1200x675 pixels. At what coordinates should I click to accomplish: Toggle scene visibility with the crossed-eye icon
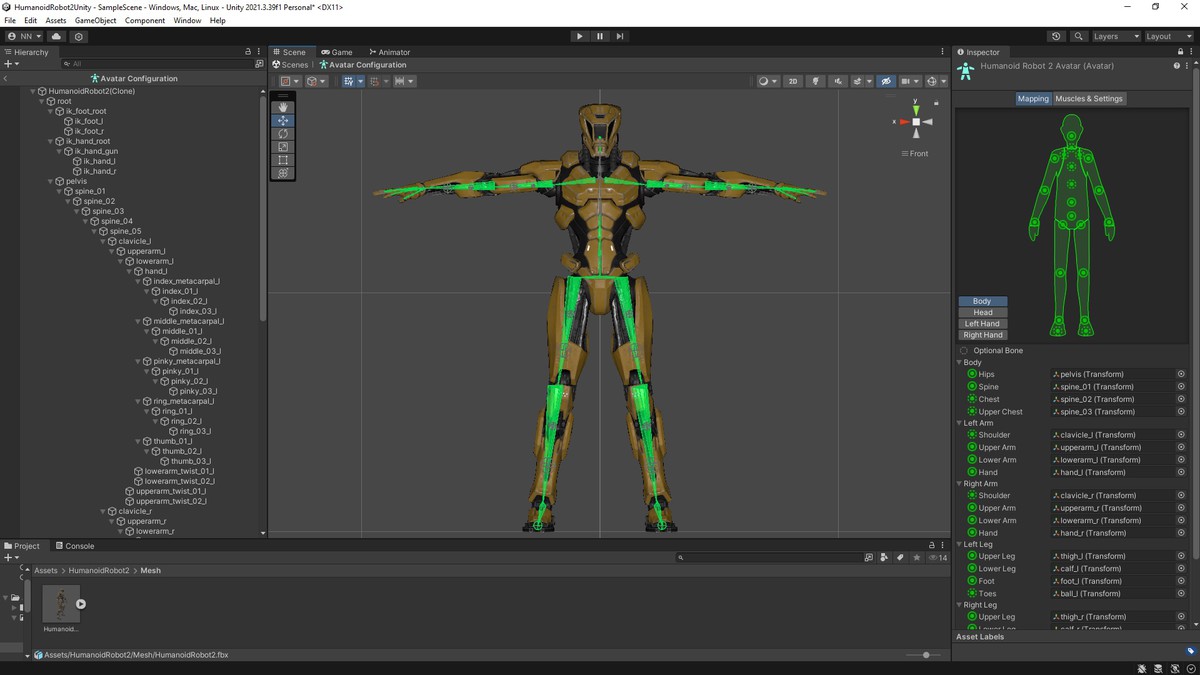886,81
